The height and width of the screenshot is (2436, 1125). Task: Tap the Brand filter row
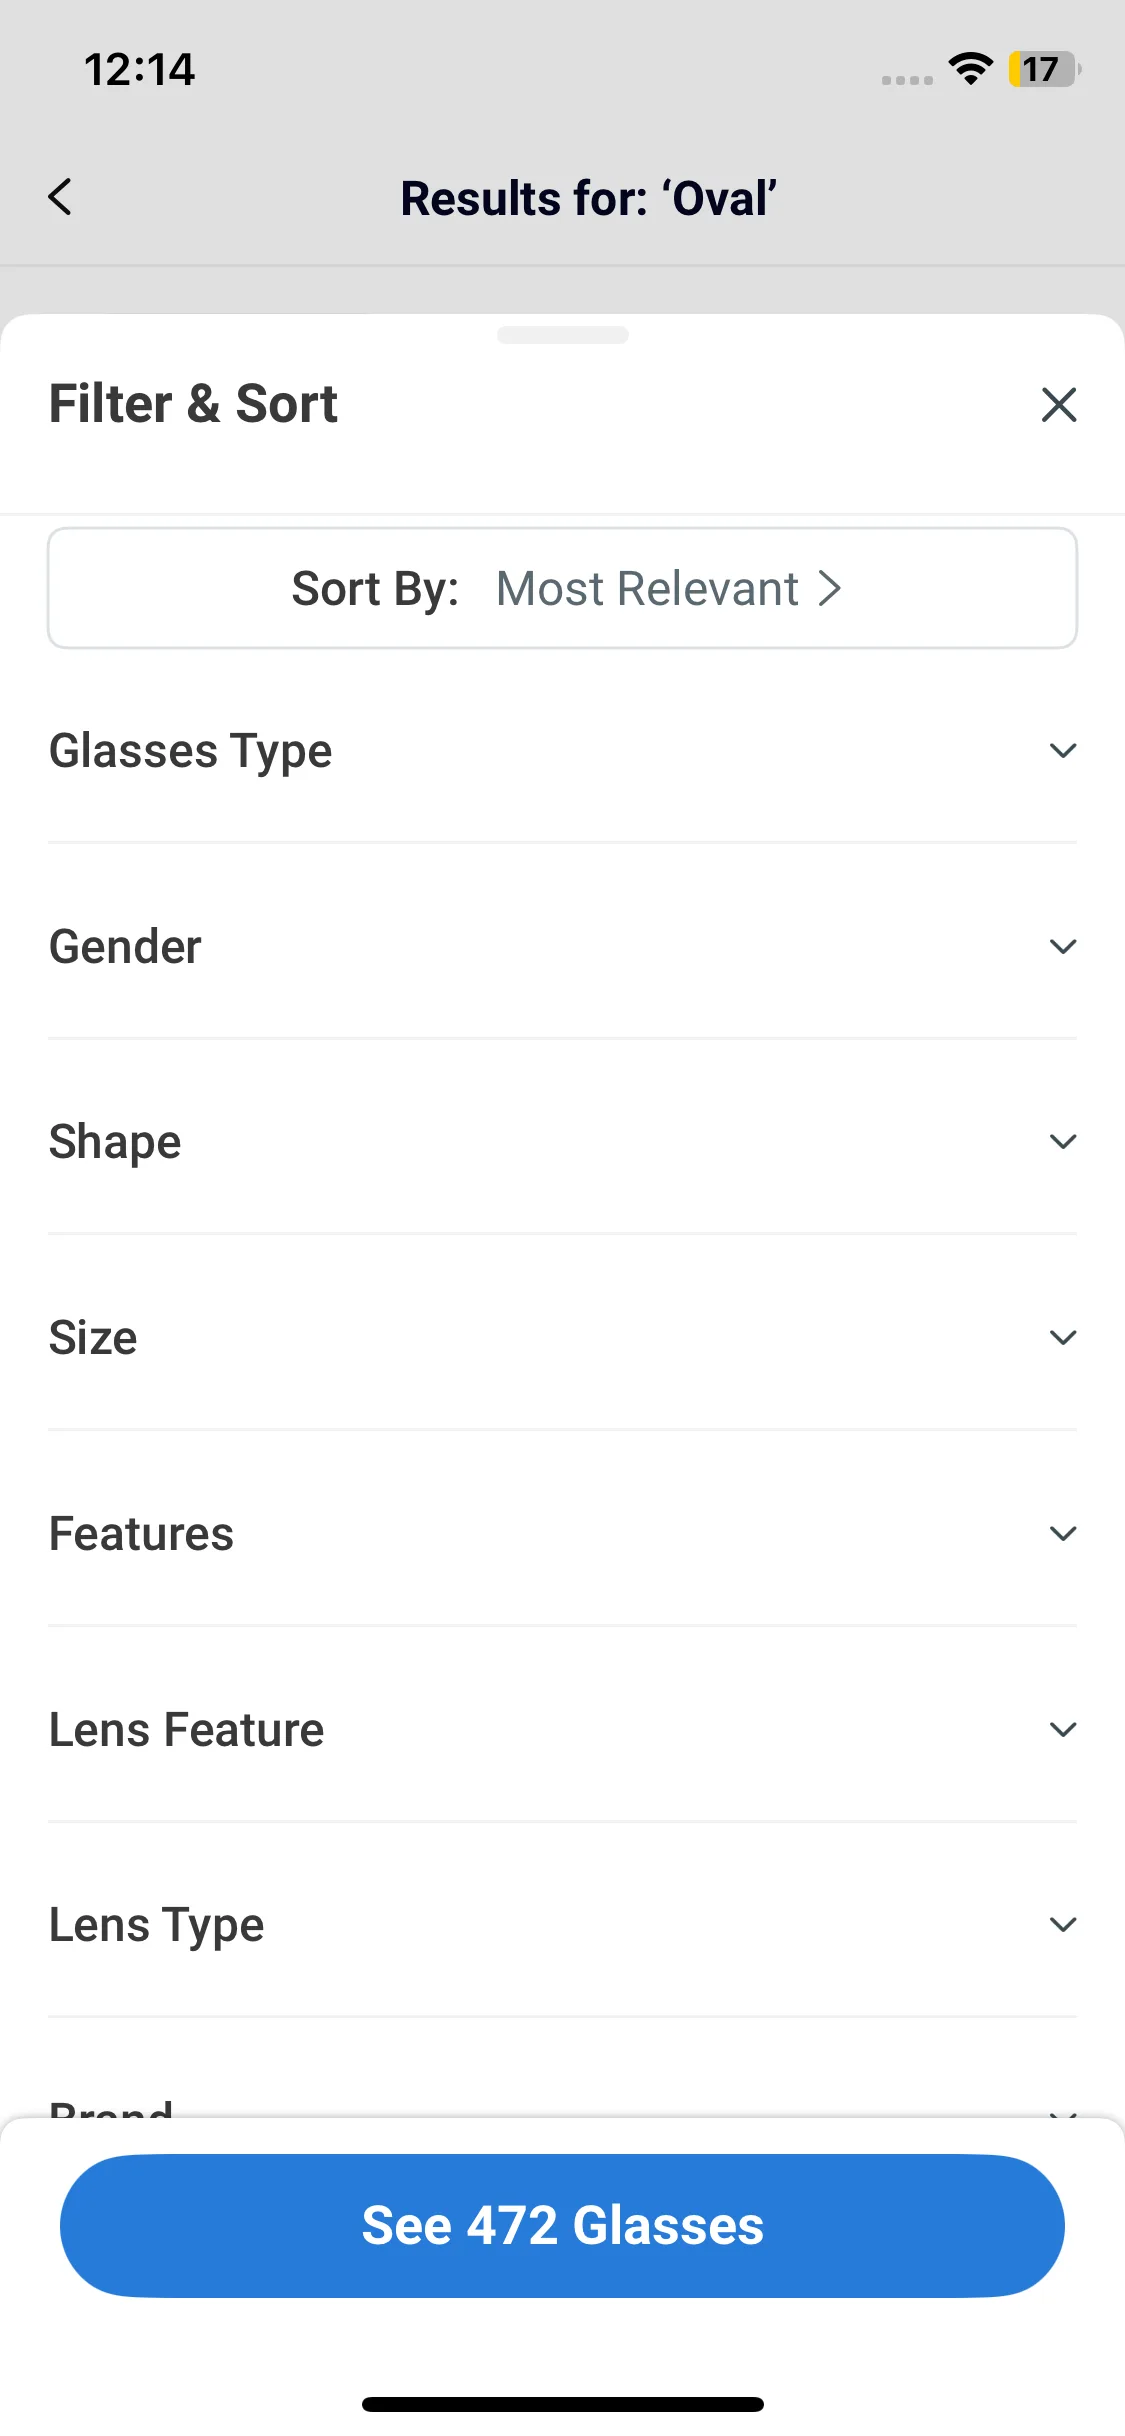tap(112, 2107)
